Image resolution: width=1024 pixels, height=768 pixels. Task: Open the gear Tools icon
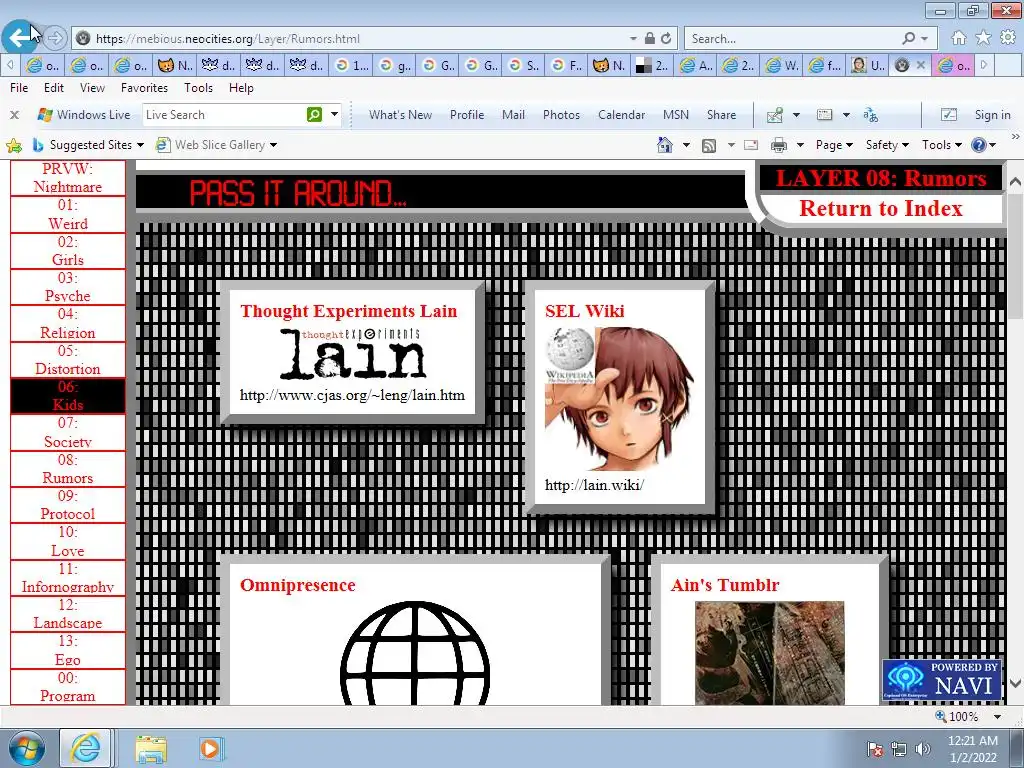tap(1008, 38)
